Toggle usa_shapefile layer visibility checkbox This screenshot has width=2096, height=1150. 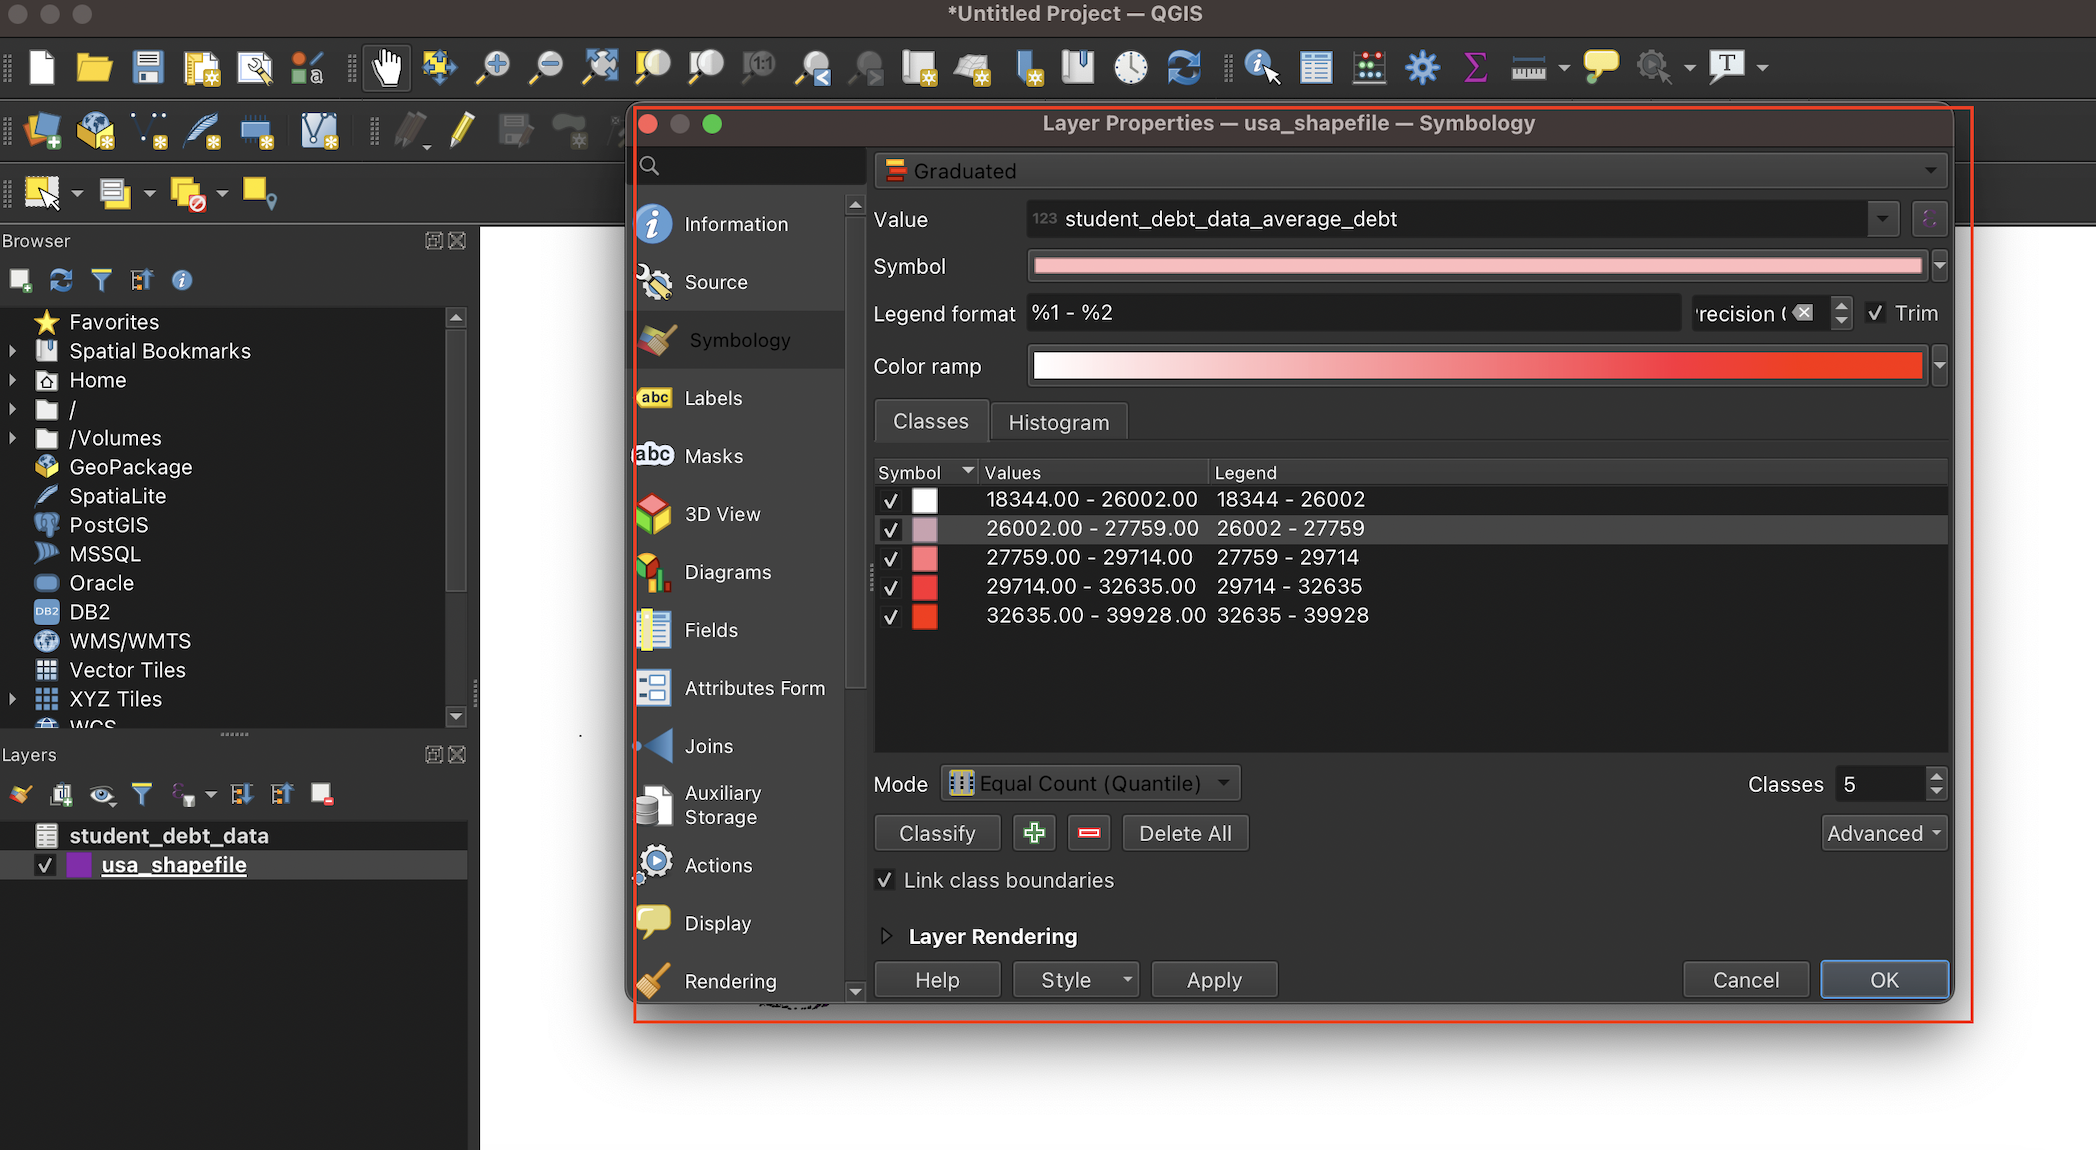click(x=44, y=865)
